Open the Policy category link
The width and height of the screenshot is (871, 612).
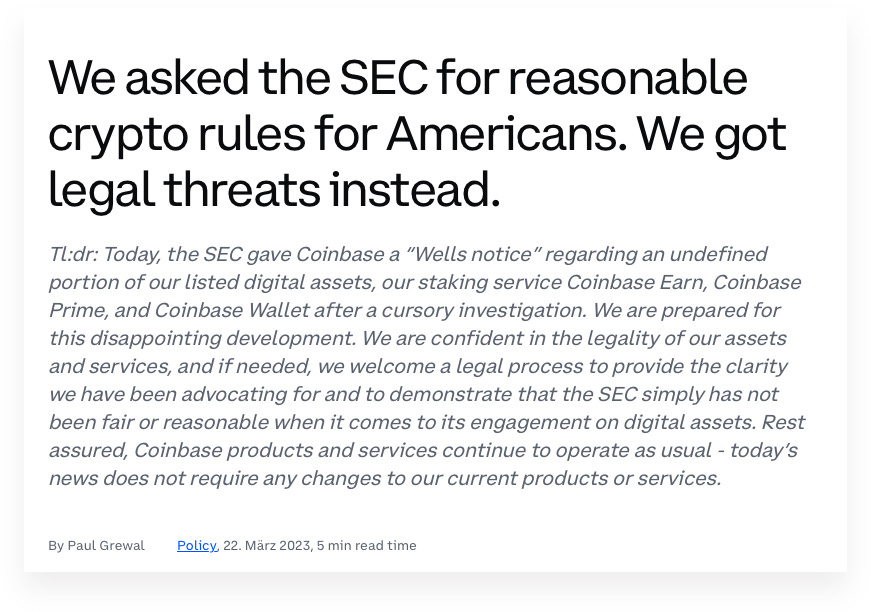pyautogui.click(x=197, y=545)
